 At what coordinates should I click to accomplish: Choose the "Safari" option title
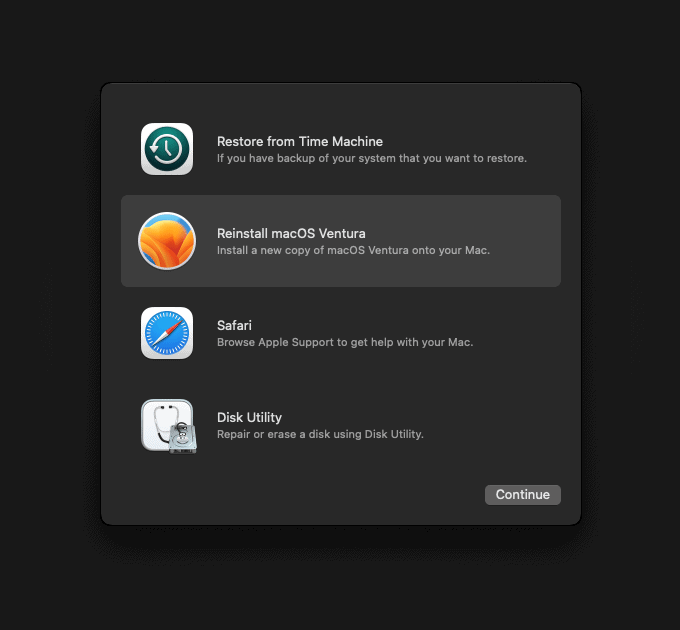(x=234, y=325)
